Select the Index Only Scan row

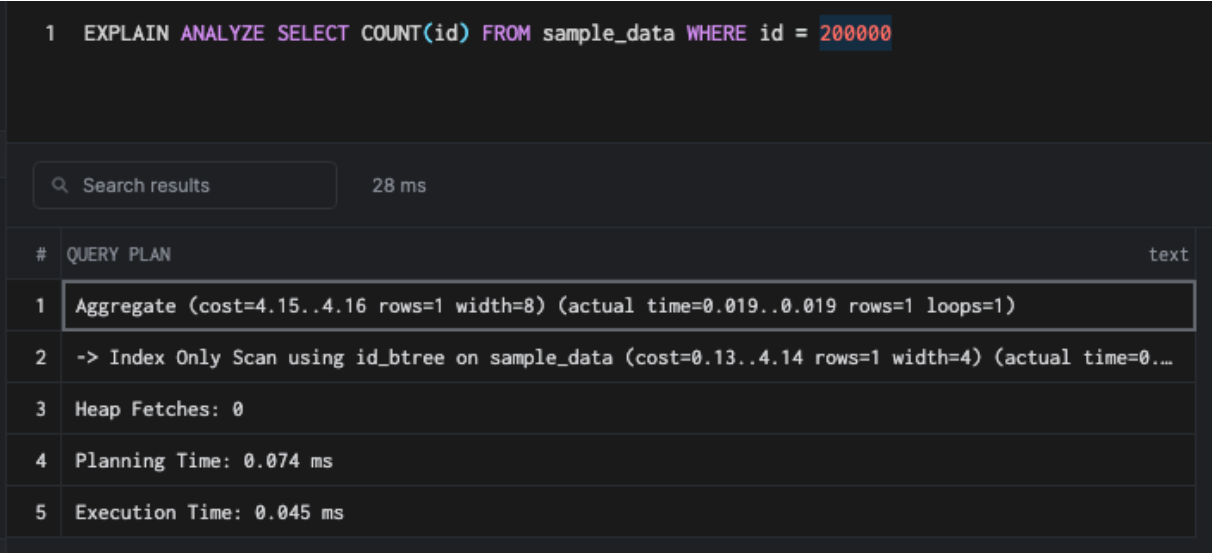click(x=629, y=357)
